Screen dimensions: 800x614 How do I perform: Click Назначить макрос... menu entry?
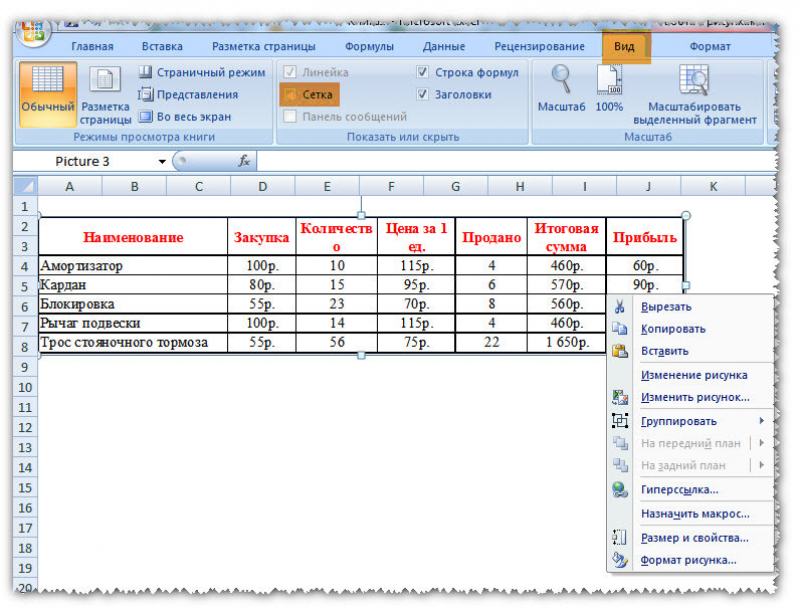pyautogui.click(x=695, y=514)
